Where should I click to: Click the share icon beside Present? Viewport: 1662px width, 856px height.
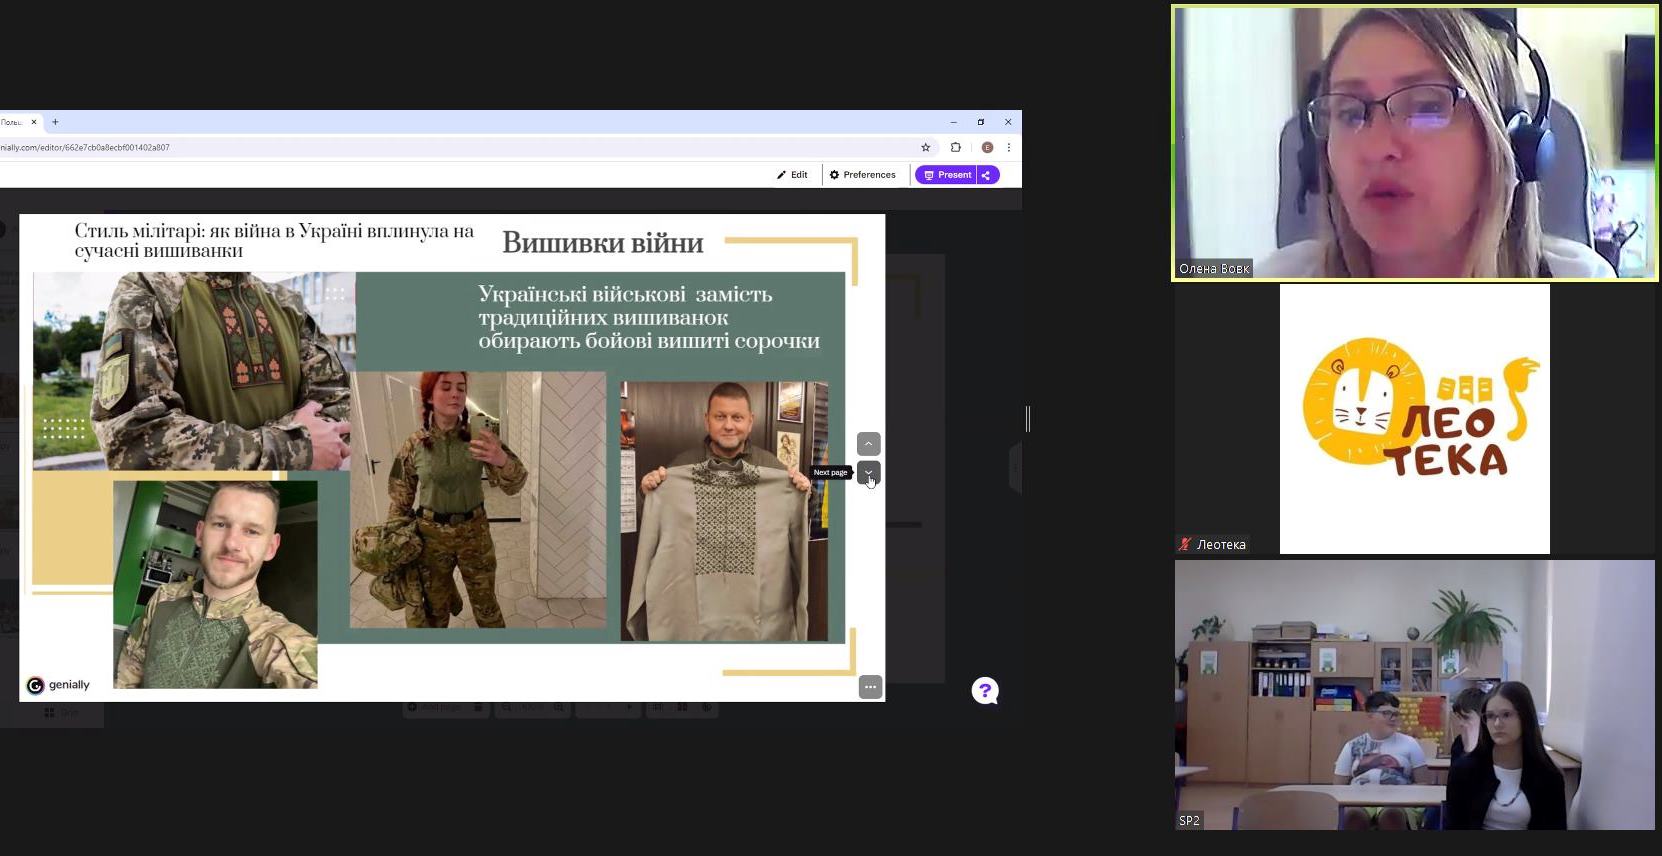coord(987,175)
